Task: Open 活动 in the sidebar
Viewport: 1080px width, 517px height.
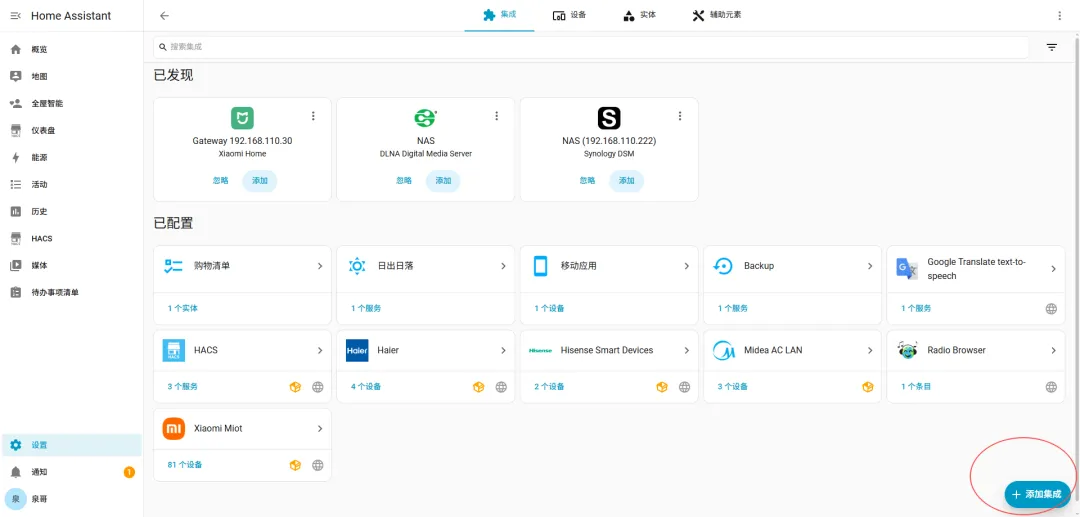Action: pos(72,184)
